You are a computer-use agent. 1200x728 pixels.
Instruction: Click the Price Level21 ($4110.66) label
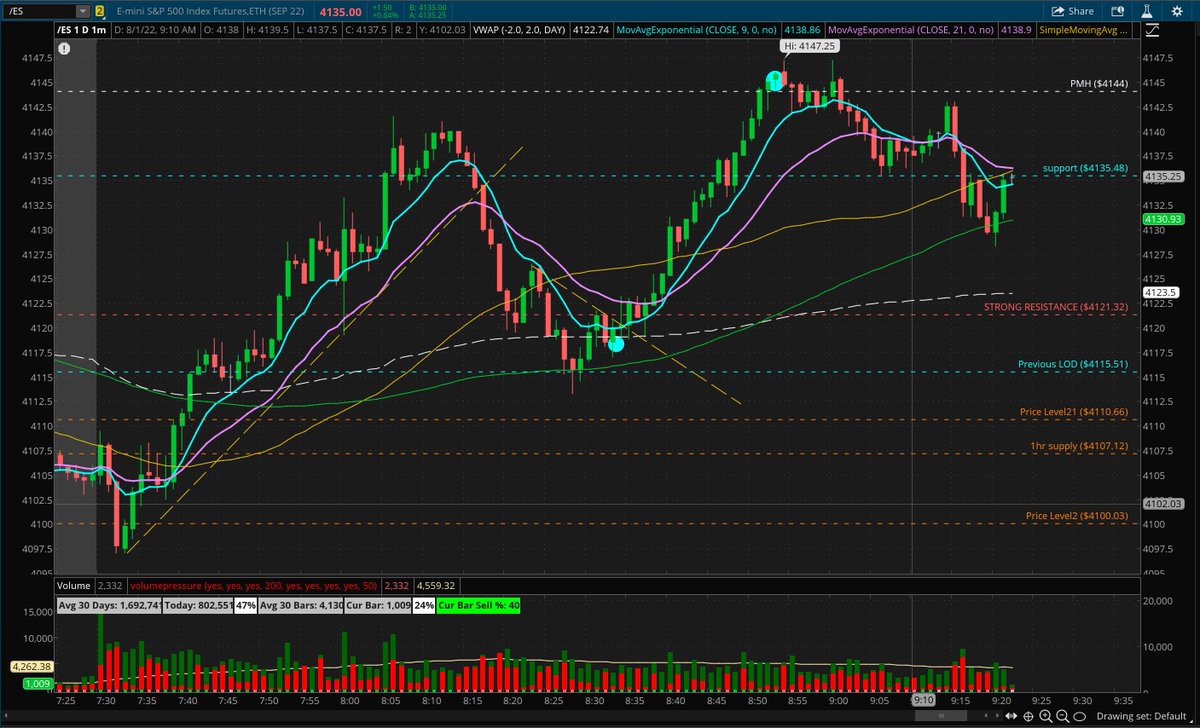1074,412
